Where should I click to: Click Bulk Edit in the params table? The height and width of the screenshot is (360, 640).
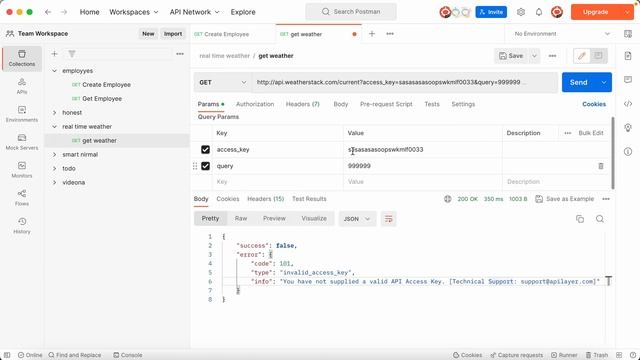(x=591, y=133)
